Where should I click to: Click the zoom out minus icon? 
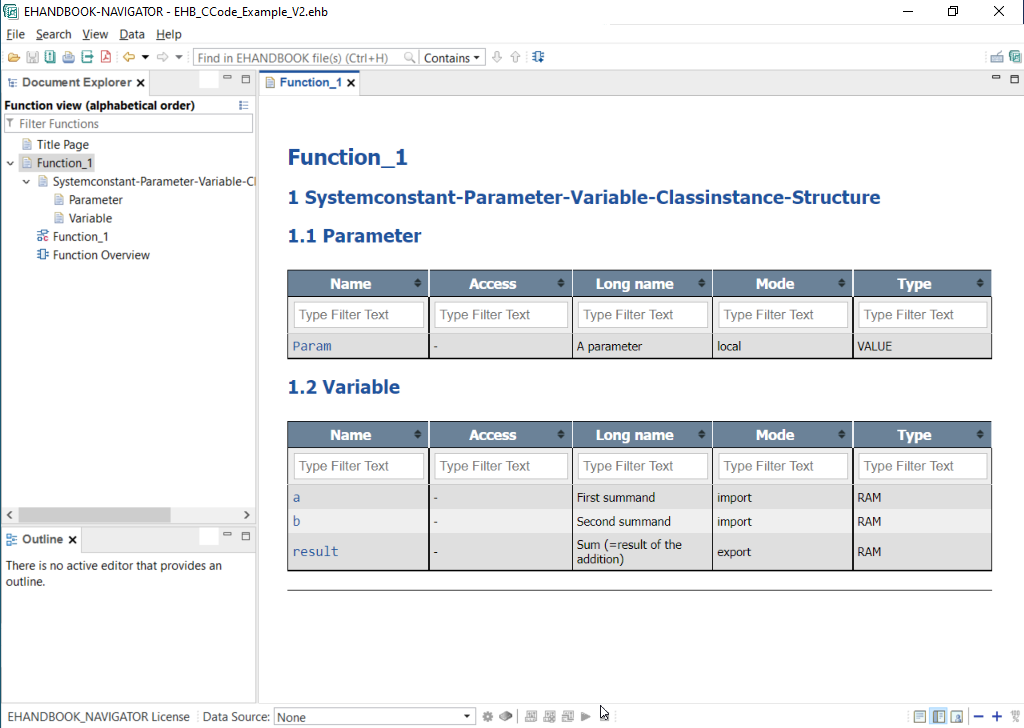pyautogui.click(x=979, y=717)
